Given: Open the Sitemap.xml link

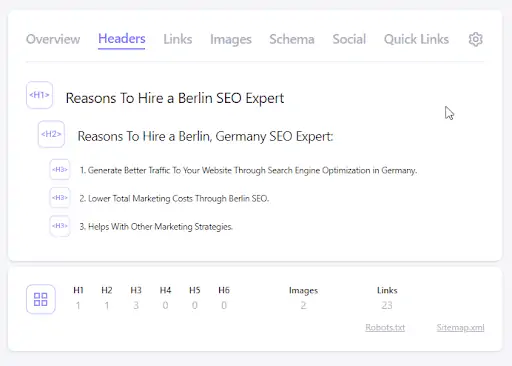Looking at the screenshot, I should point(460,327).
